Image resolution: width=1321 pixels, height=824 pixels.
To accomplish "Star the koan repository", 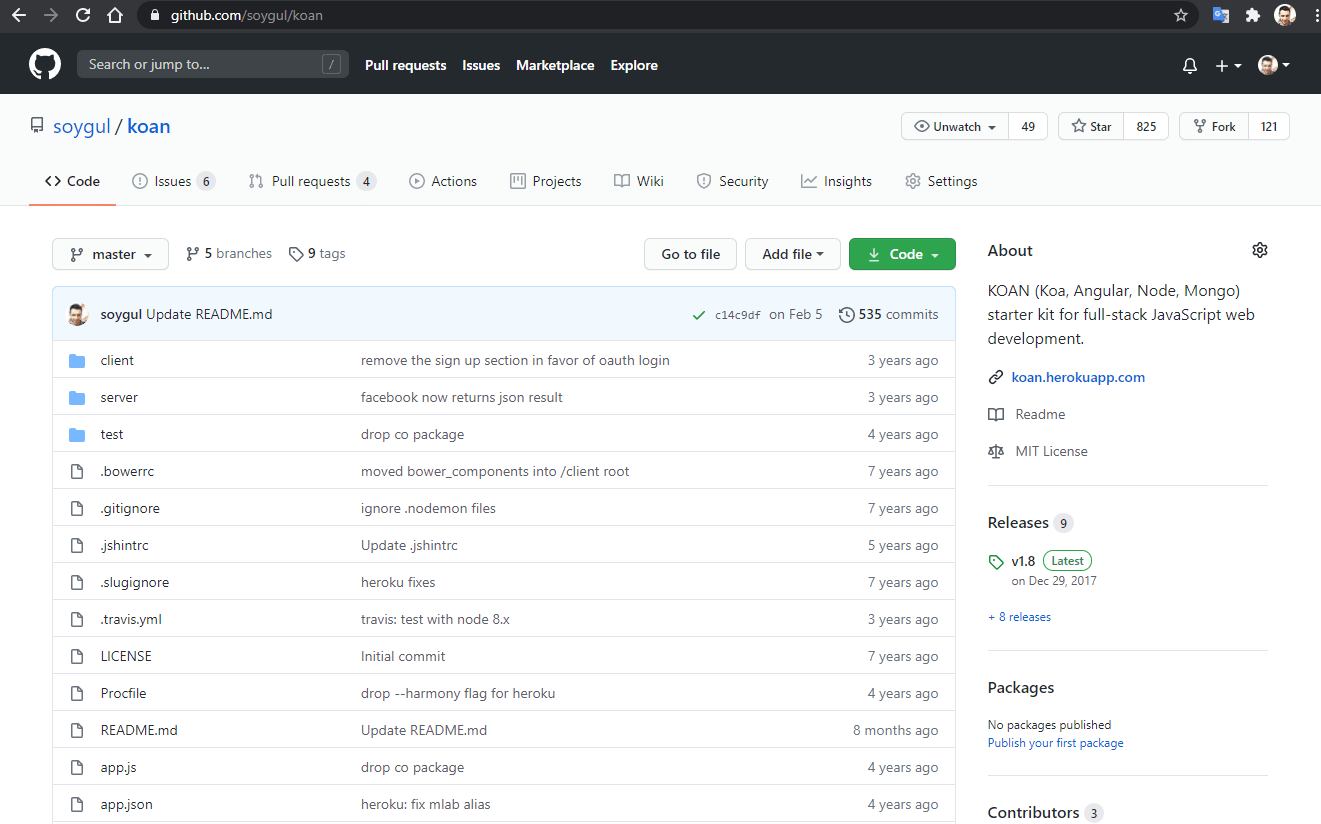I will pos(1091,126).
